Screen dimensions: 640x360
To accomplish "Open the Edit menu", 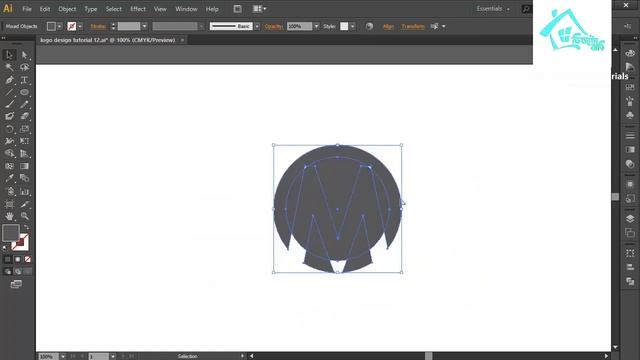I will [x=45, y=9].
